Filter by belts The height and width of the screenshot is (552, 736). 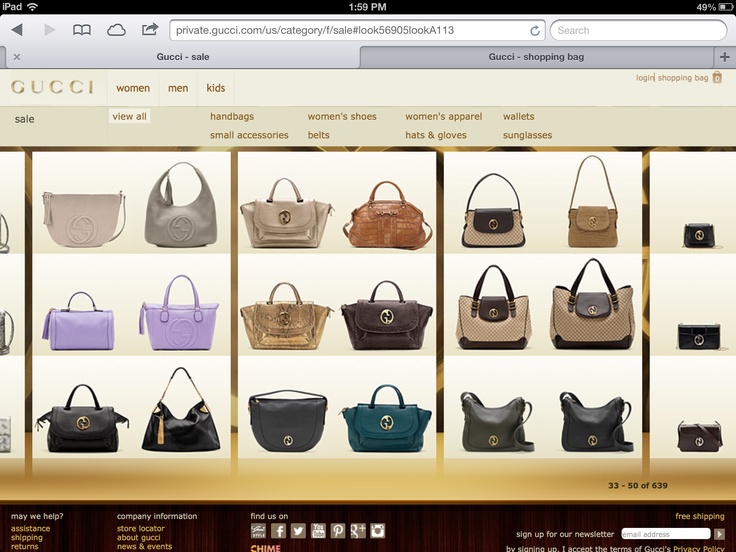click(x=318, y=135)
